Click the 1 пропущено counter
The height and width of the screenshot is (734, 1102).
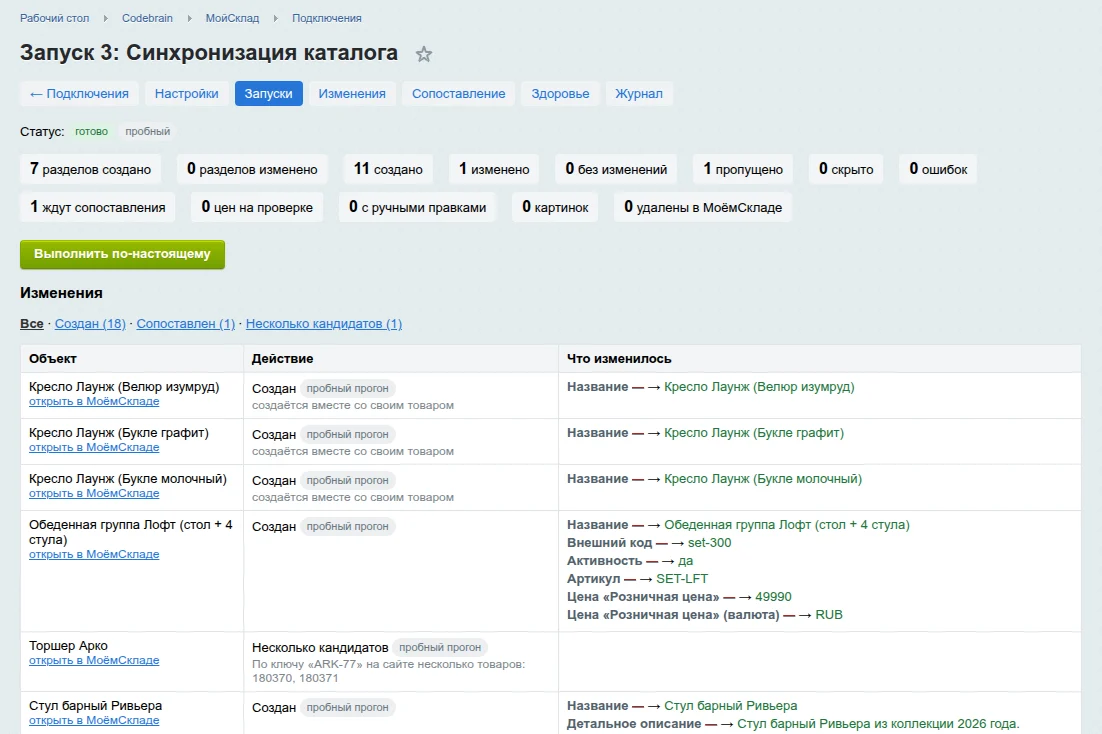point(743,169)
